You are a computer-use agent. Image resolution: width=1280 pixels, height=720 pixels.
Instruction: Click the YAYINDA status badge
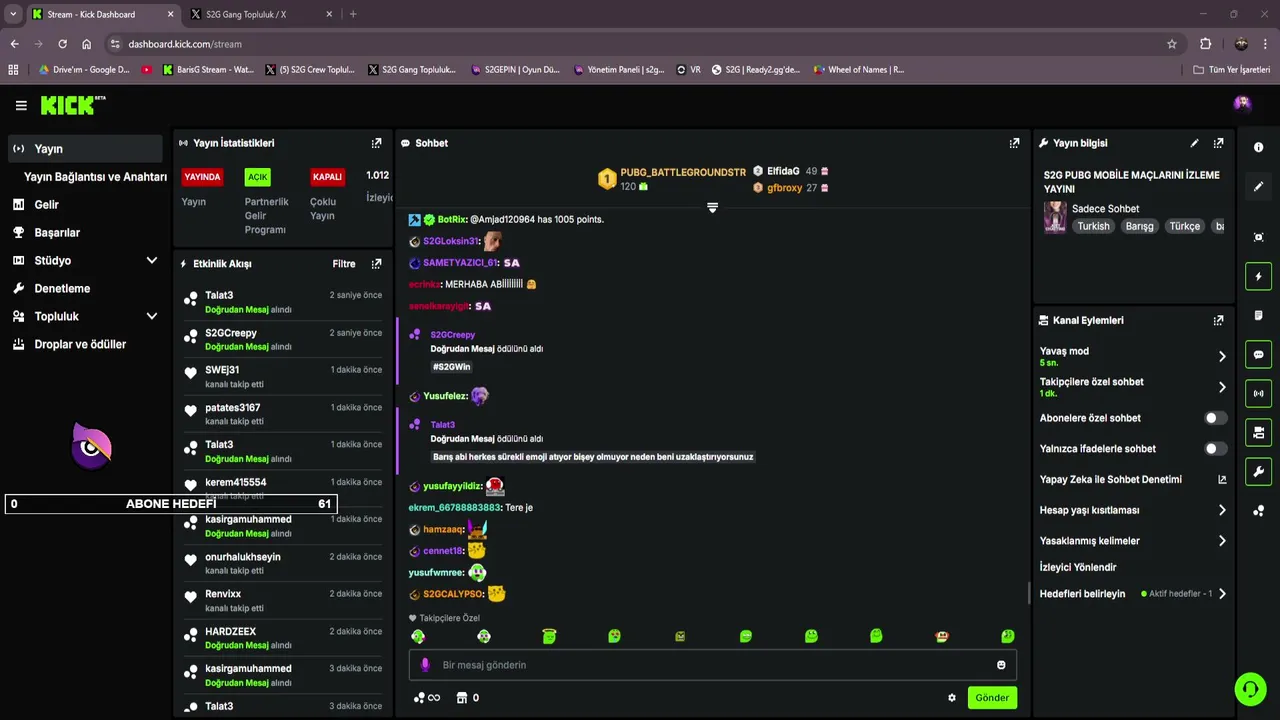click(x=202, y=177)
